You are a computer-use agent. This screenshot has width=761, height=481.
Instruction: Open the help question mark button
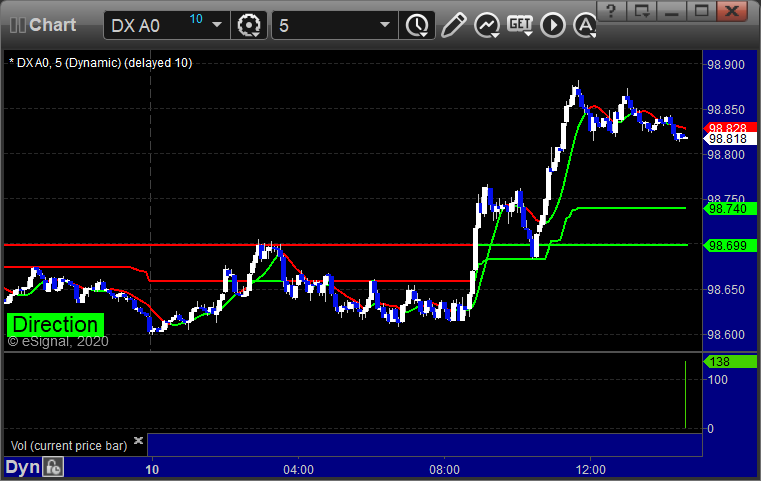coord(611,11)
